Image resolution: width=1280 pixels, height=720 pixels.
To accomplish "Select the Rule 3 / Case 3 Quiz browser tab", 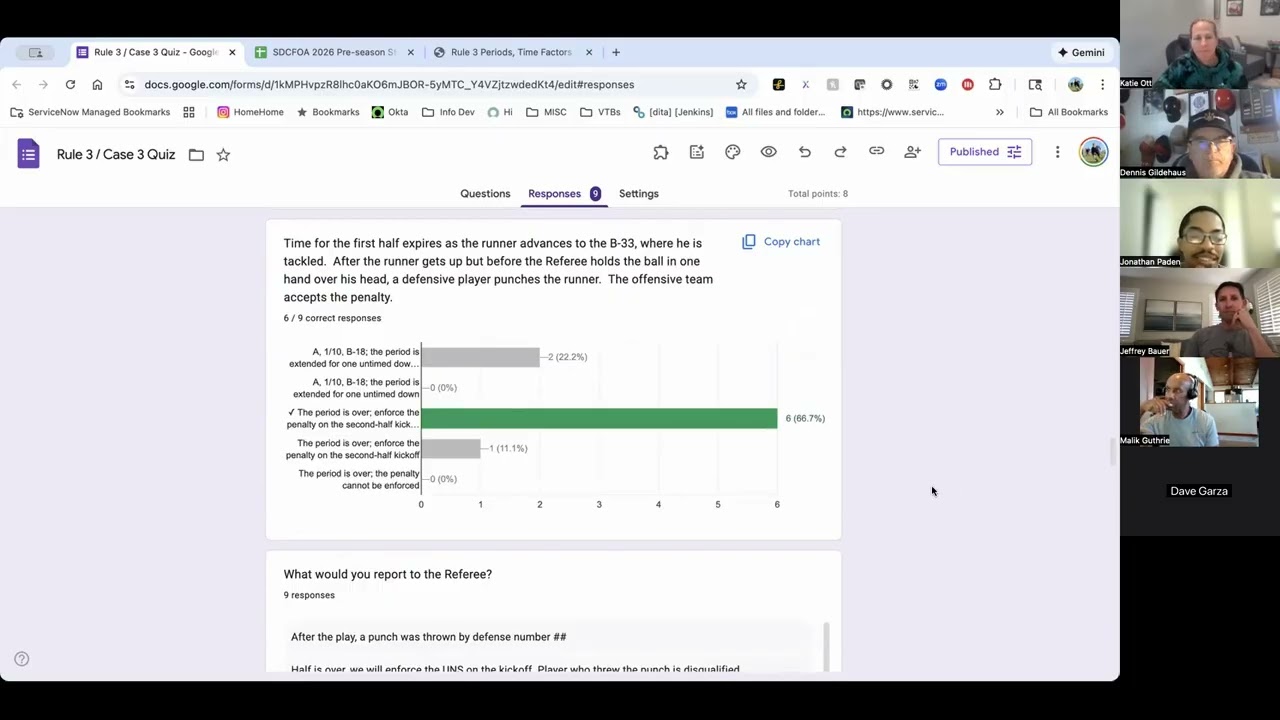I will pyautogui.click(x=155, y=52).
